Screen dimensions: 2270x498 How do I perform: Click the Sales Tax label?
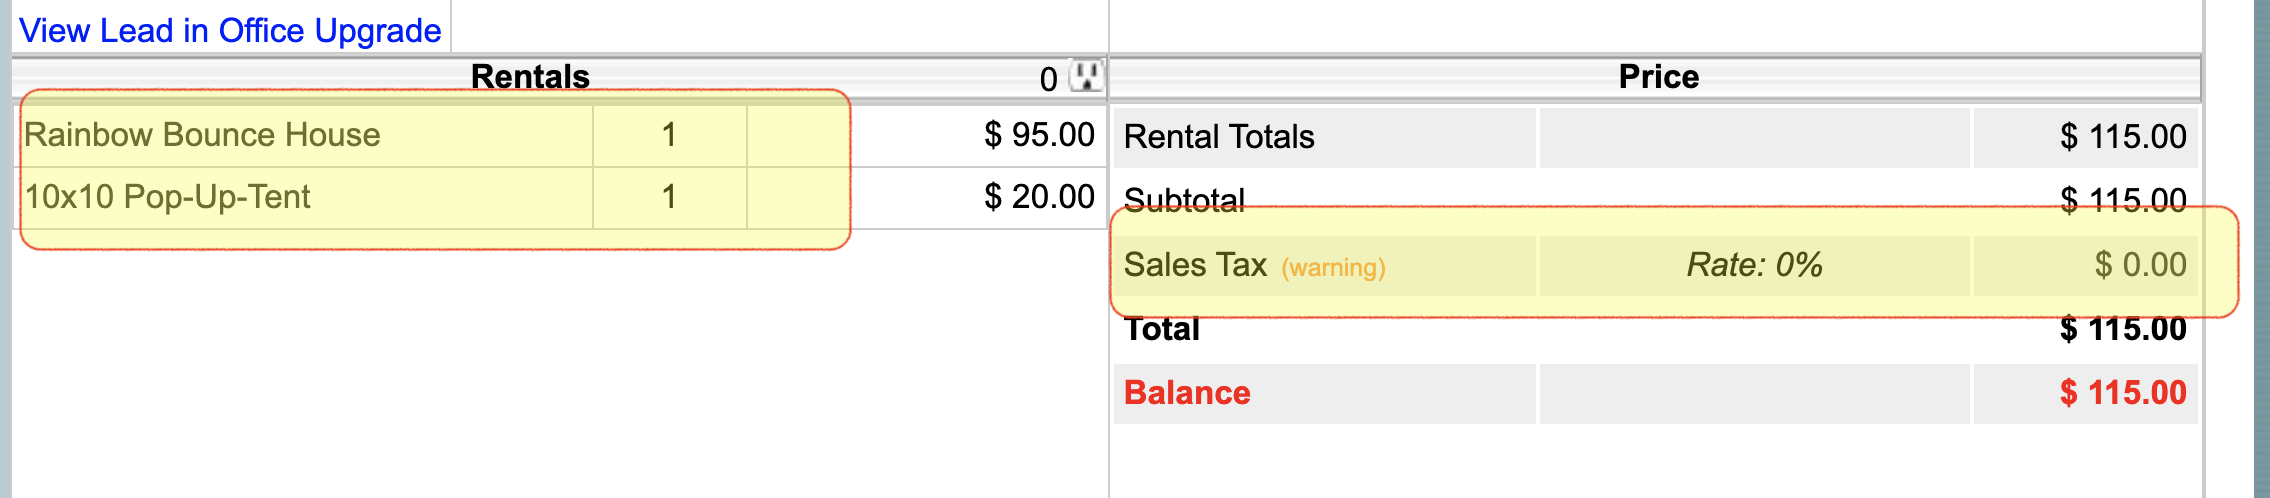tap(1195, 265)
